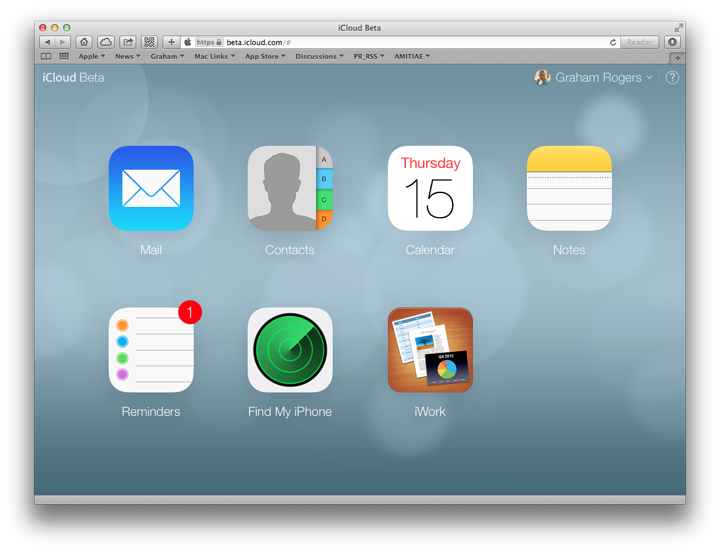Click the Find My iPhone label
Viewport: 720px width, 552px height.
pos(290,411)
